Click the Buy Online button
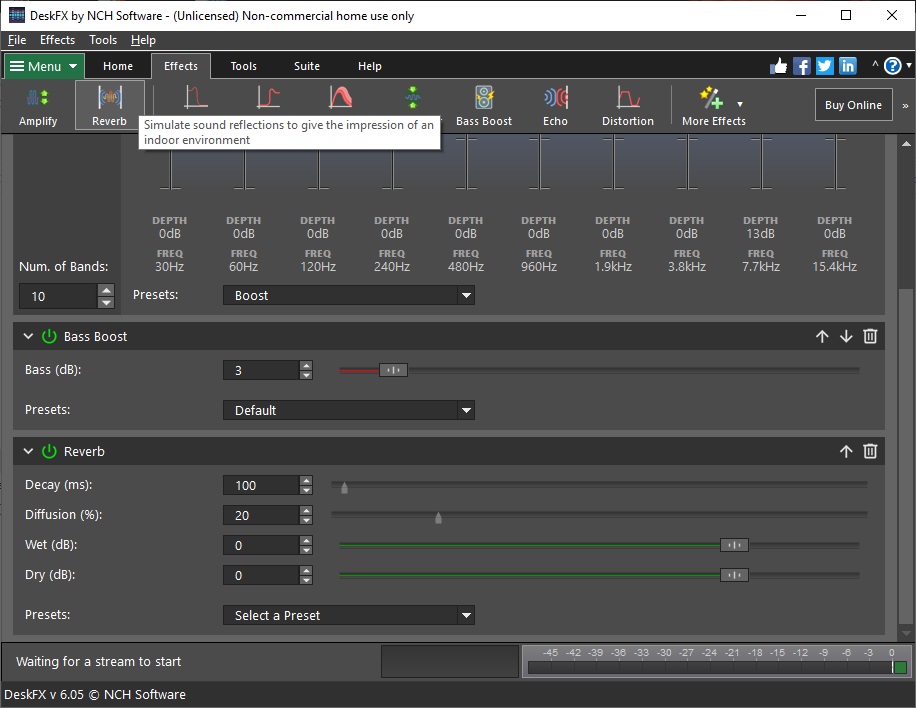 coord(853,104)
